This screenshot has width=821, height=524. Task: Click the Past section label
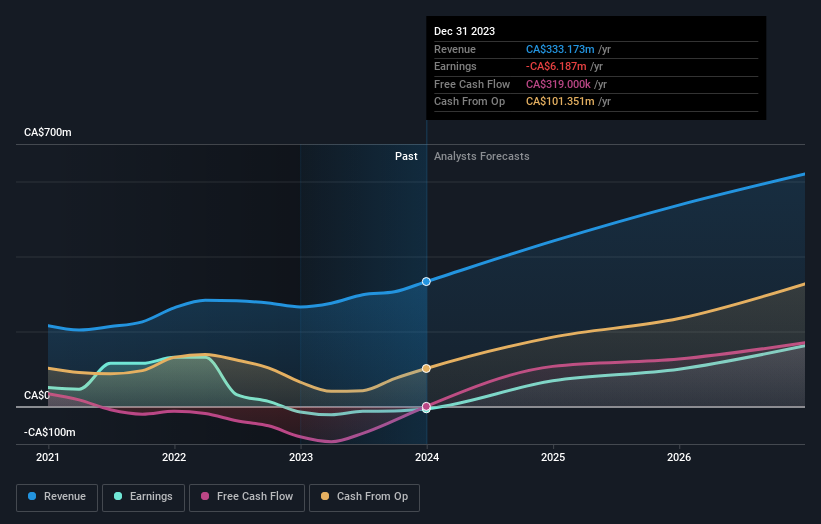406,157
